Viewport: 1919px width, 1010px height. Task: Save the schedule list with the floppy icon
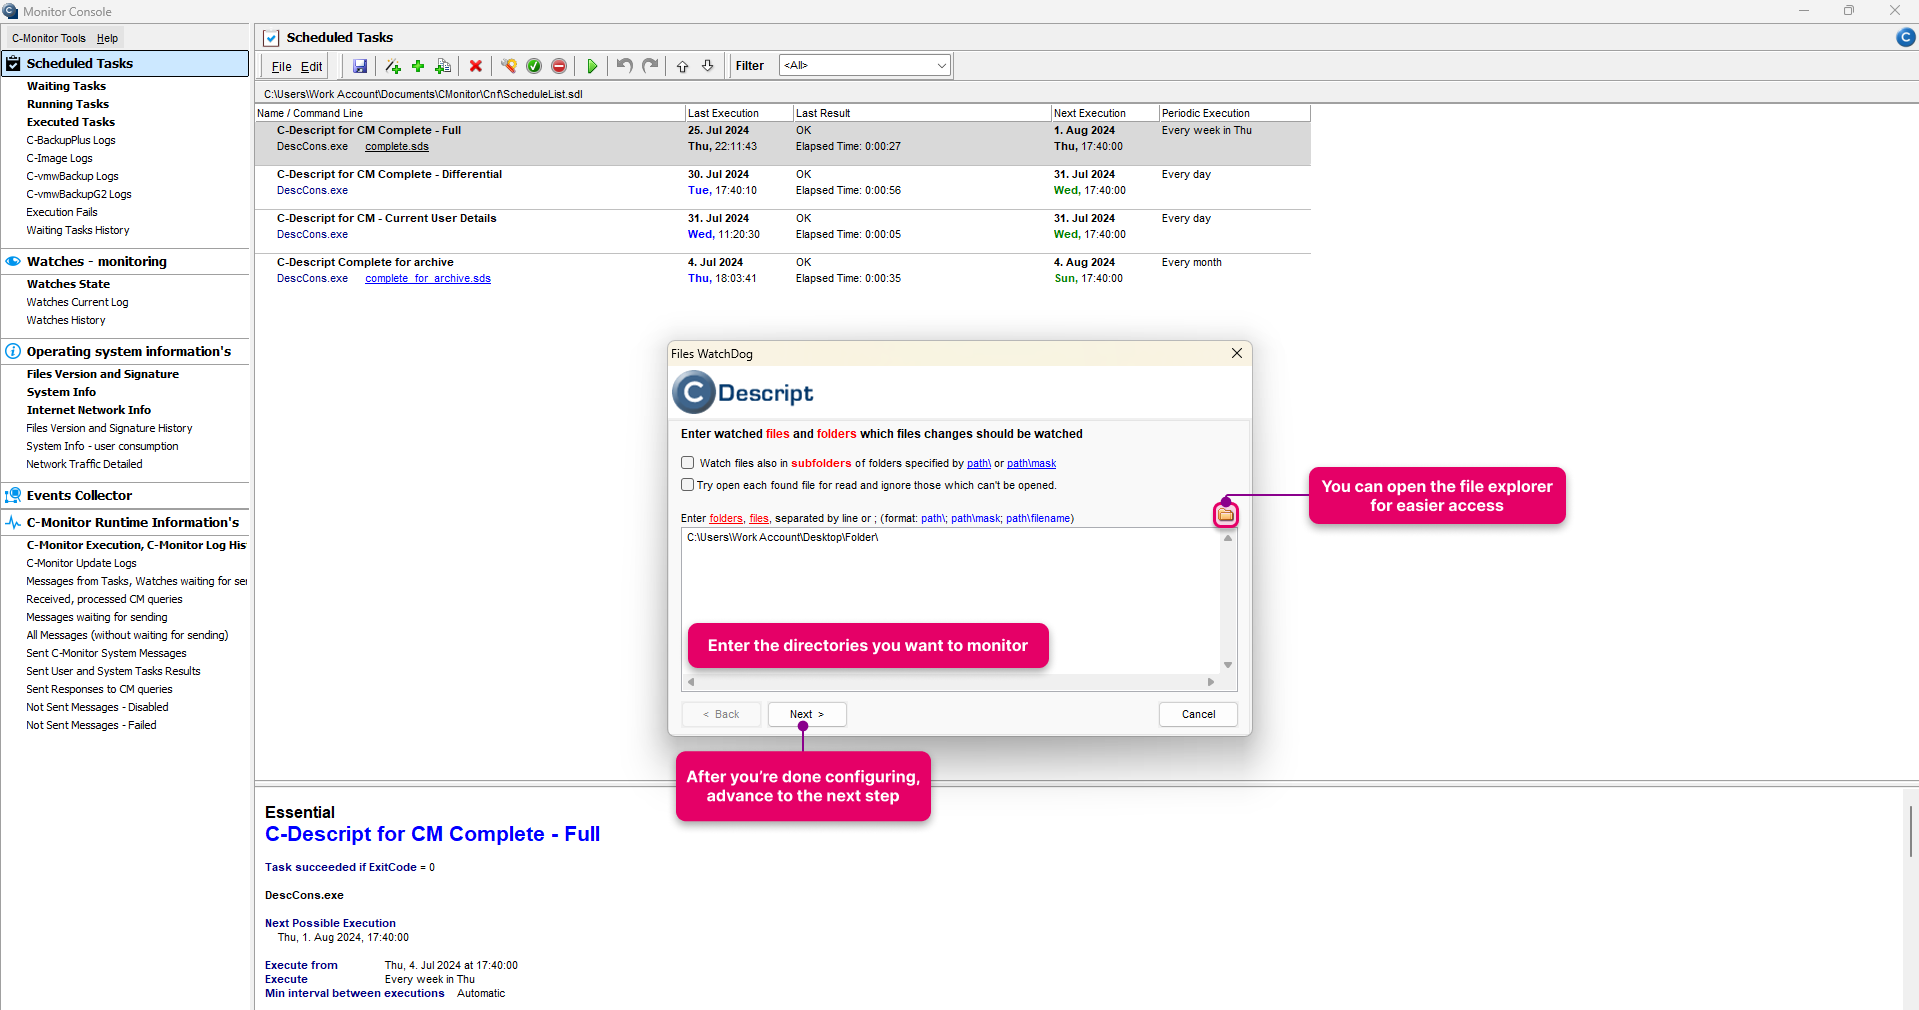tap(360, 66)
